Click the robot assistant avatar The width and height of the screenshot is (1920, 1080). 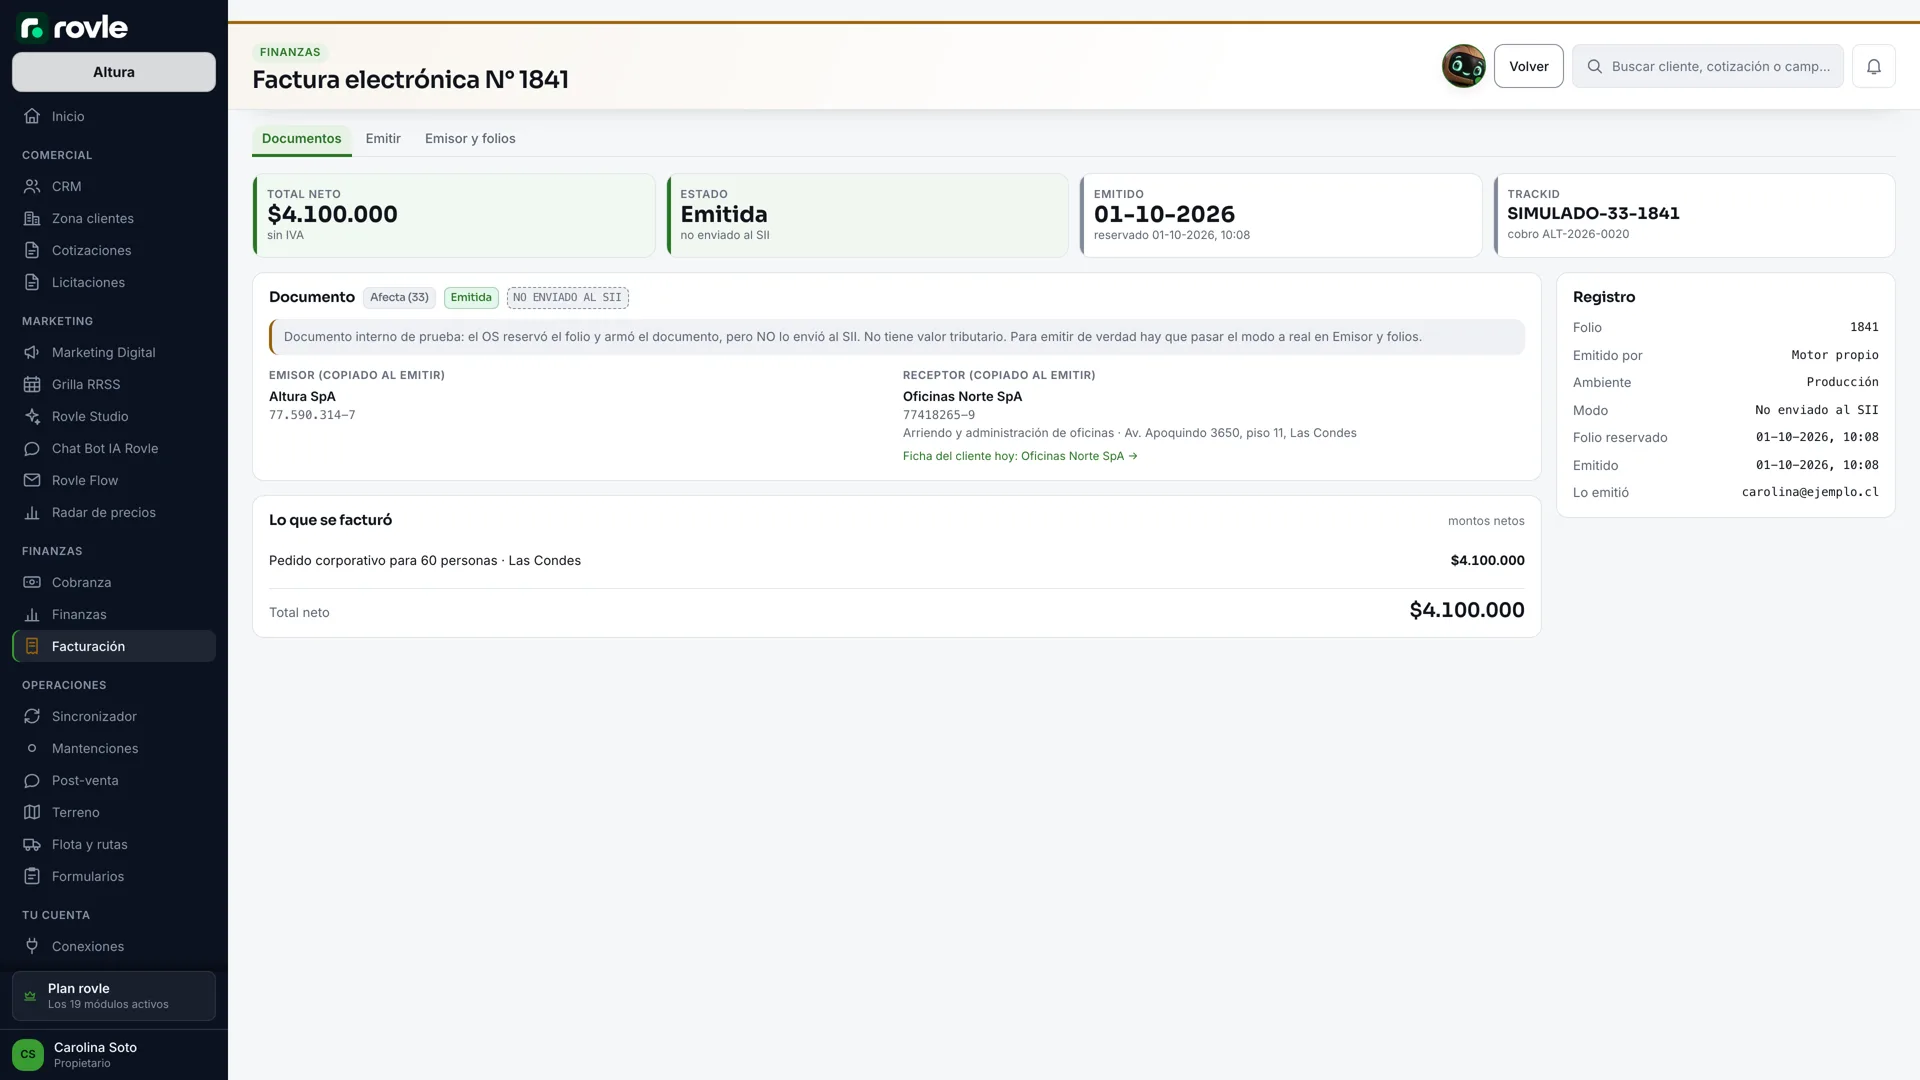coord(1463,66)
